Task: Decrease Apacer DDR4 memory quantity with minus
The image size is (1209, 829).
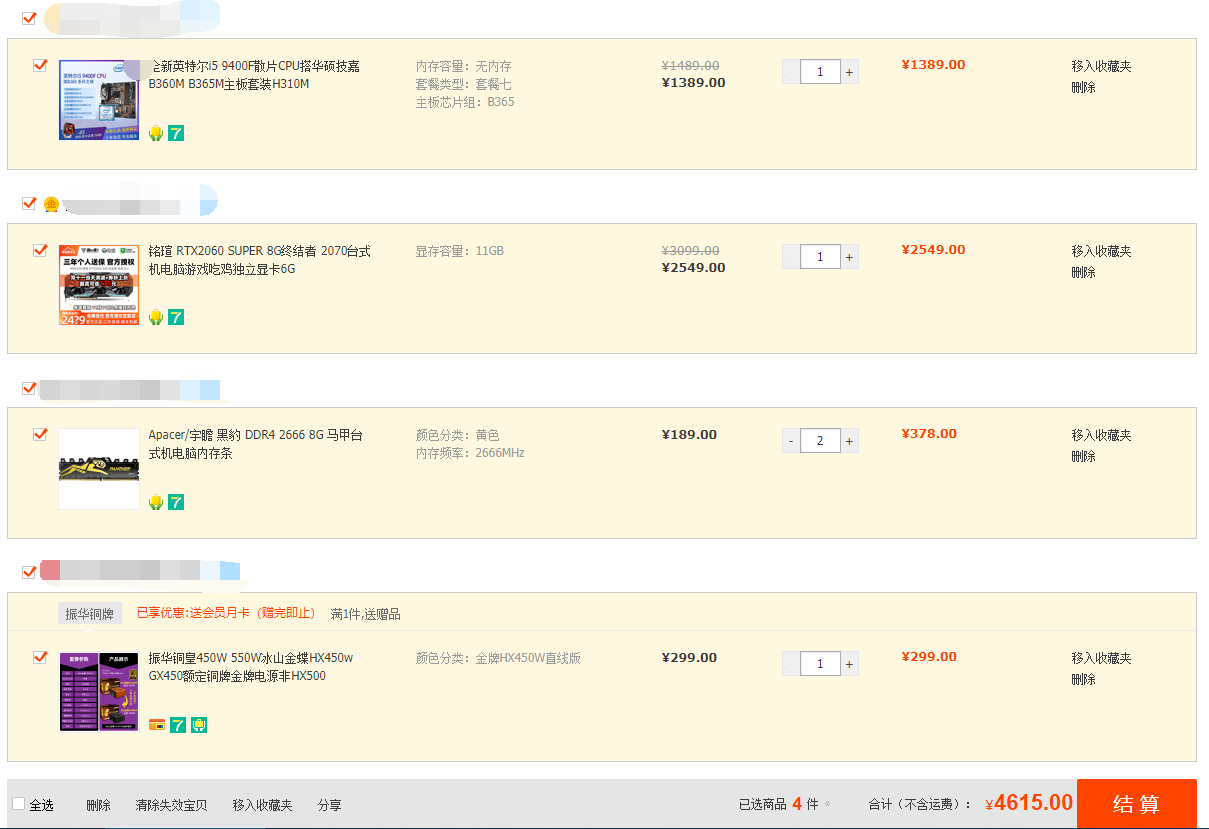Action: tap(791, 441)
